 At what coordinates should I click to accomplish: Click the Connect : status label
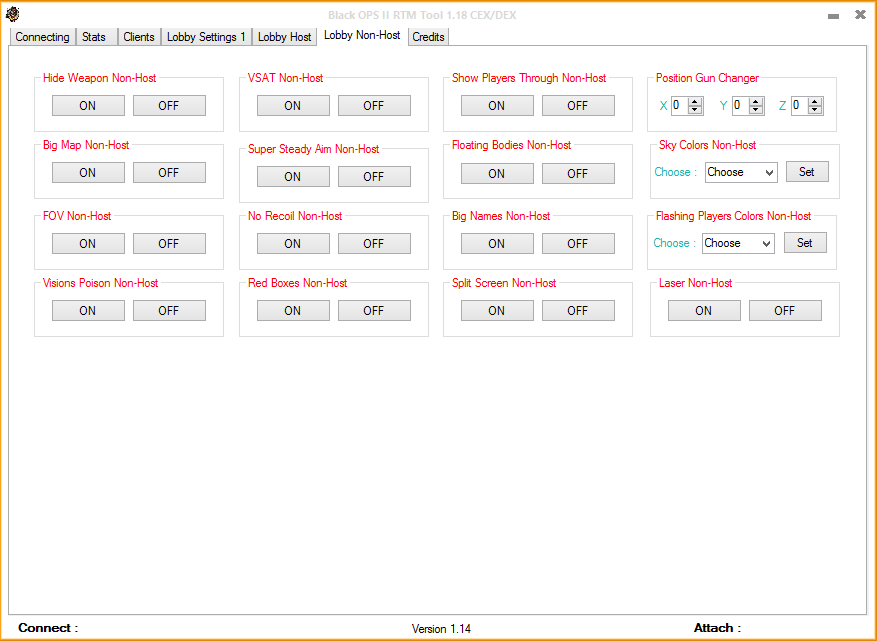click(48, 628)
